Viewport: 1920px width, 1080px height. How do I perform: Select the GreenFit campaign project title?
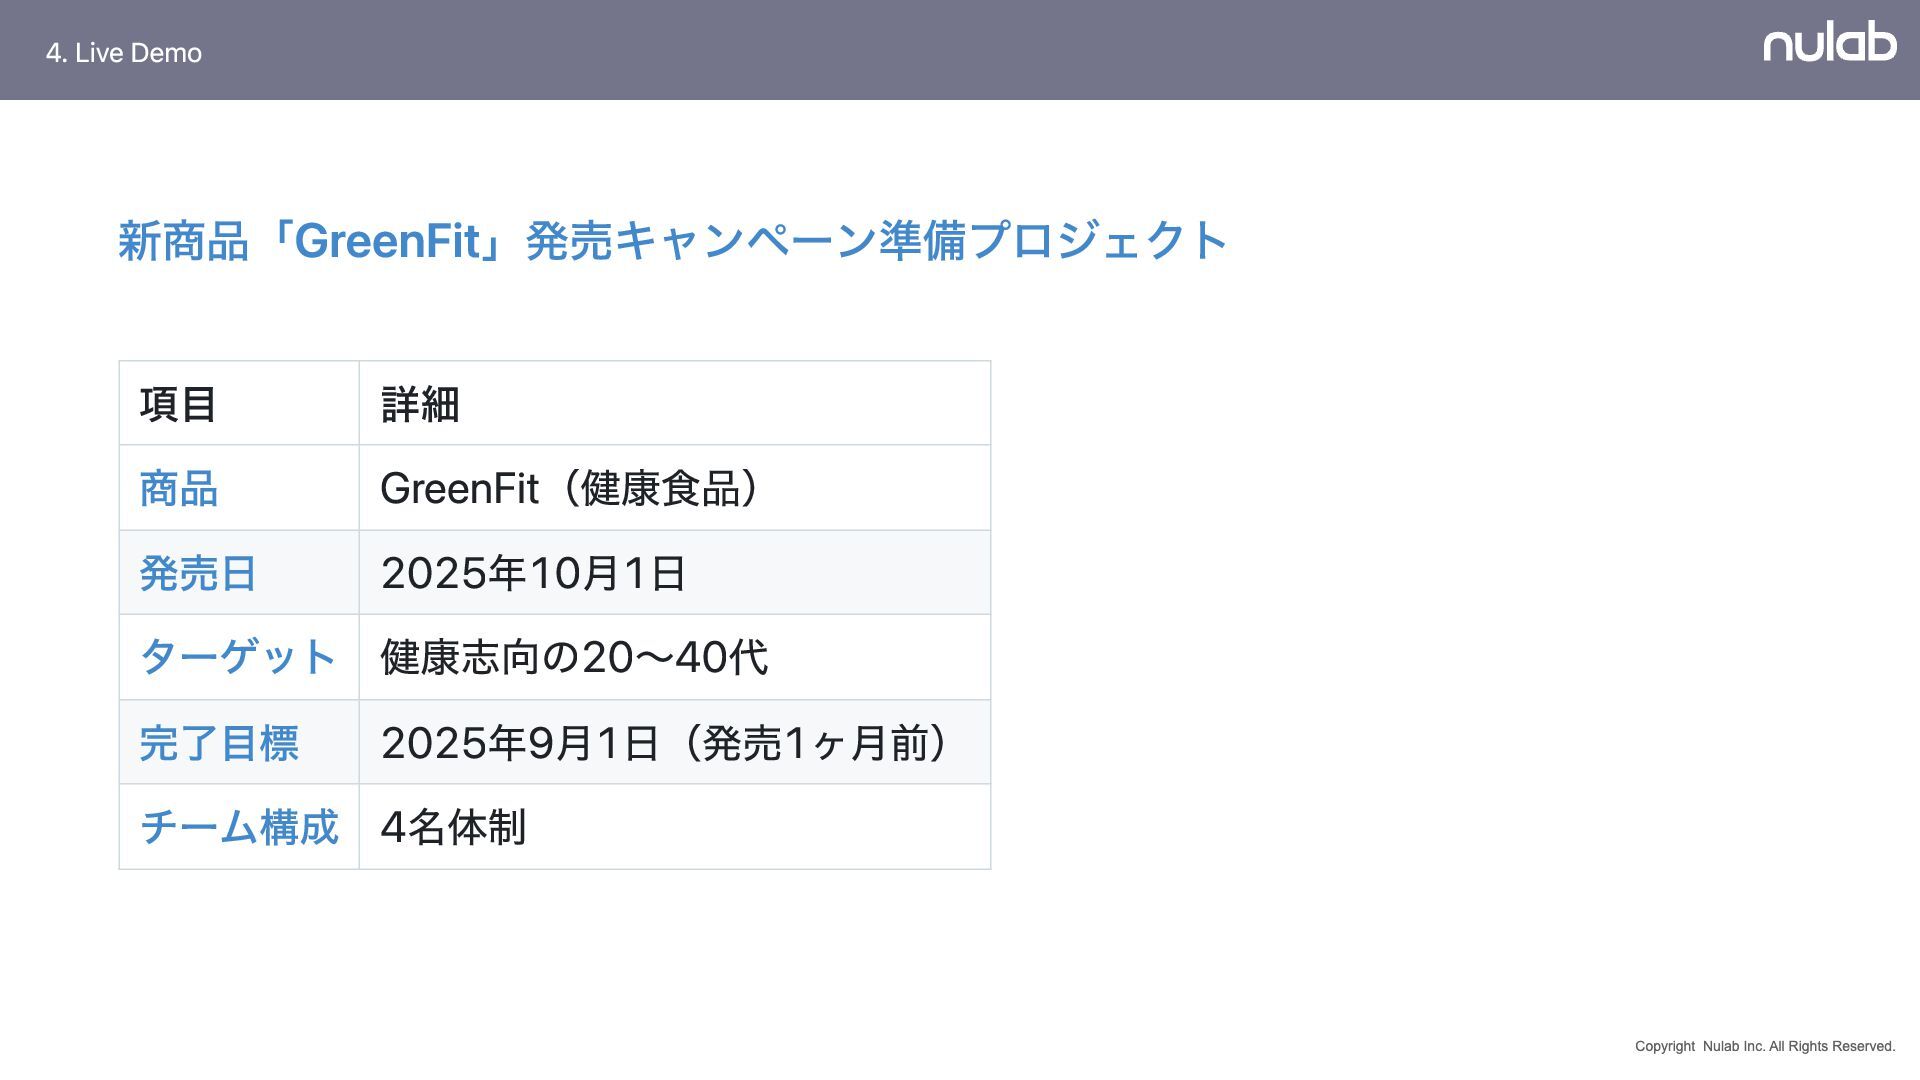[673, 241]
